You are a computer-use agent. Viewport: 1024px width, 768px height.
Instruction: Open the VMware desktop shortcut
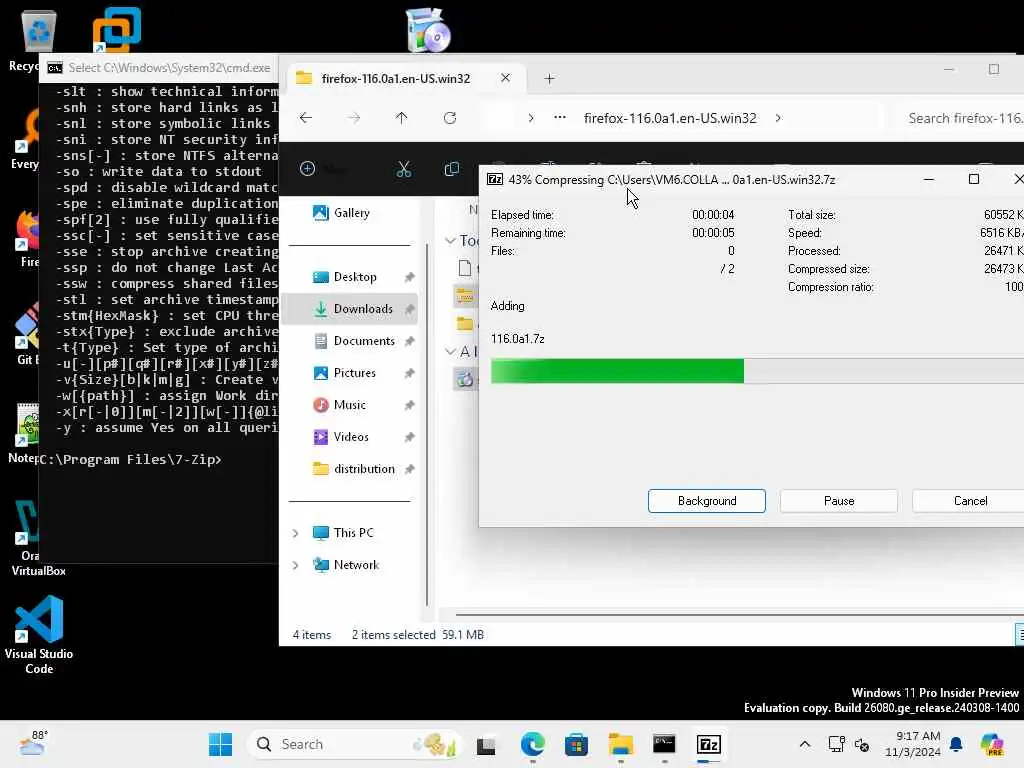[x=116, y=30]
